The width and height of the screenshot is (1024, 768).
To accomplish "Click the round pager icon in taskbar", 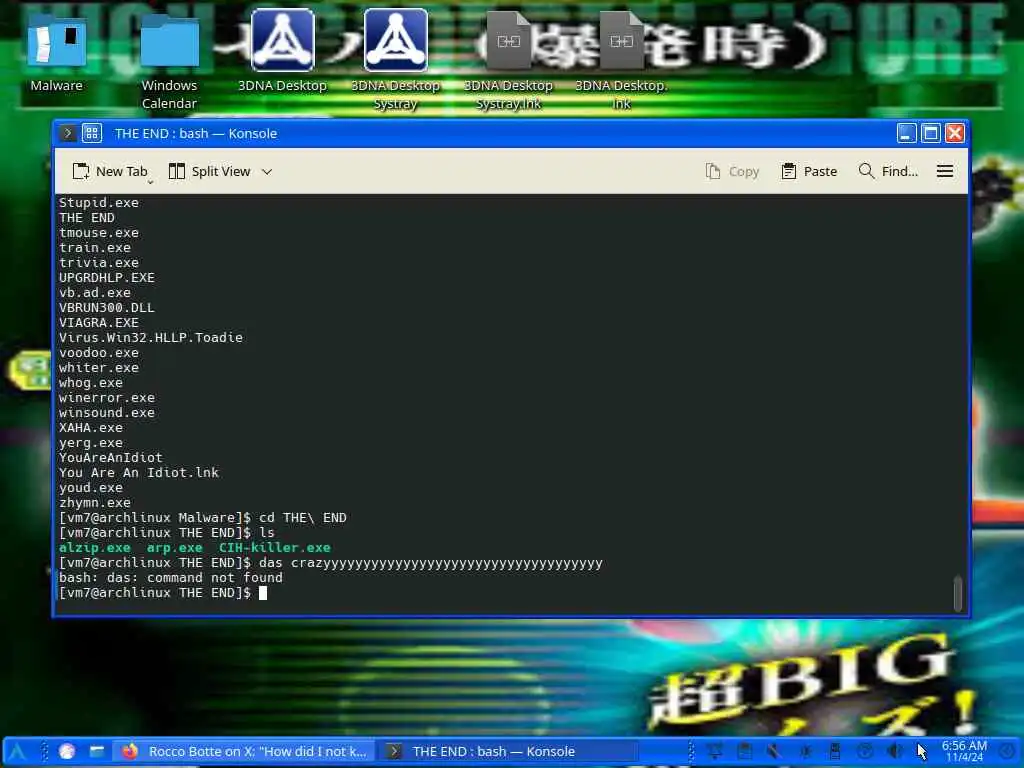I will tap(67, 752).
